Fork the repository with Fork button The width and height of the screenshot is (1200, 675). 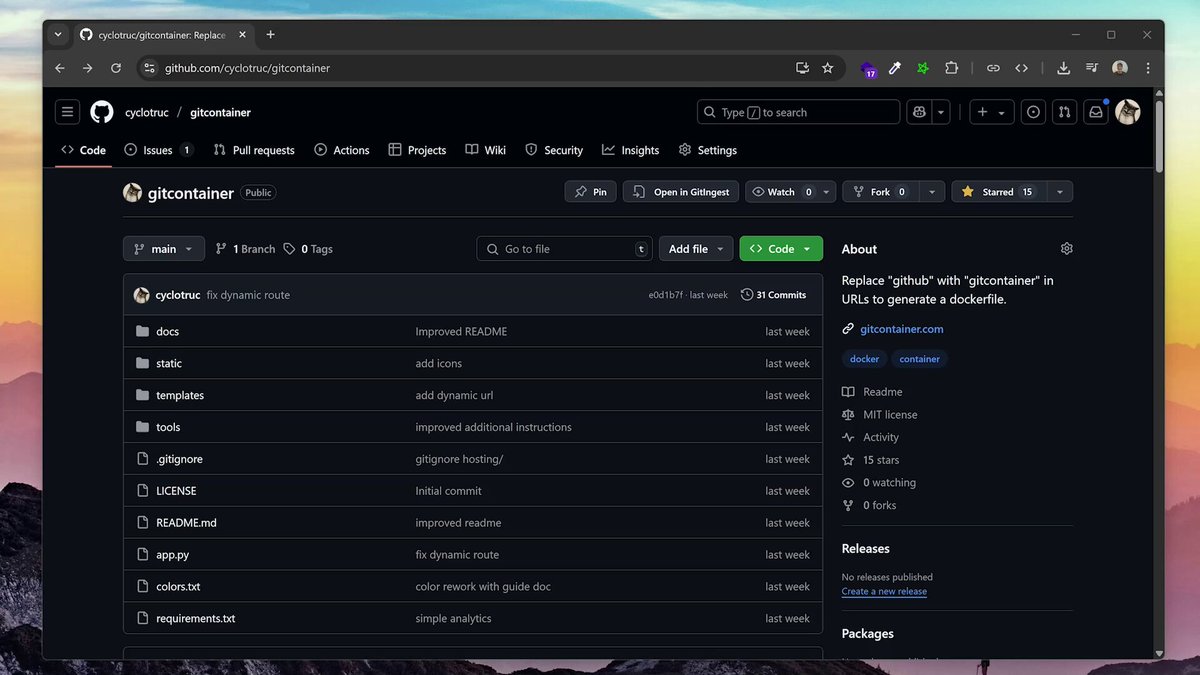(x=881, y=192)
